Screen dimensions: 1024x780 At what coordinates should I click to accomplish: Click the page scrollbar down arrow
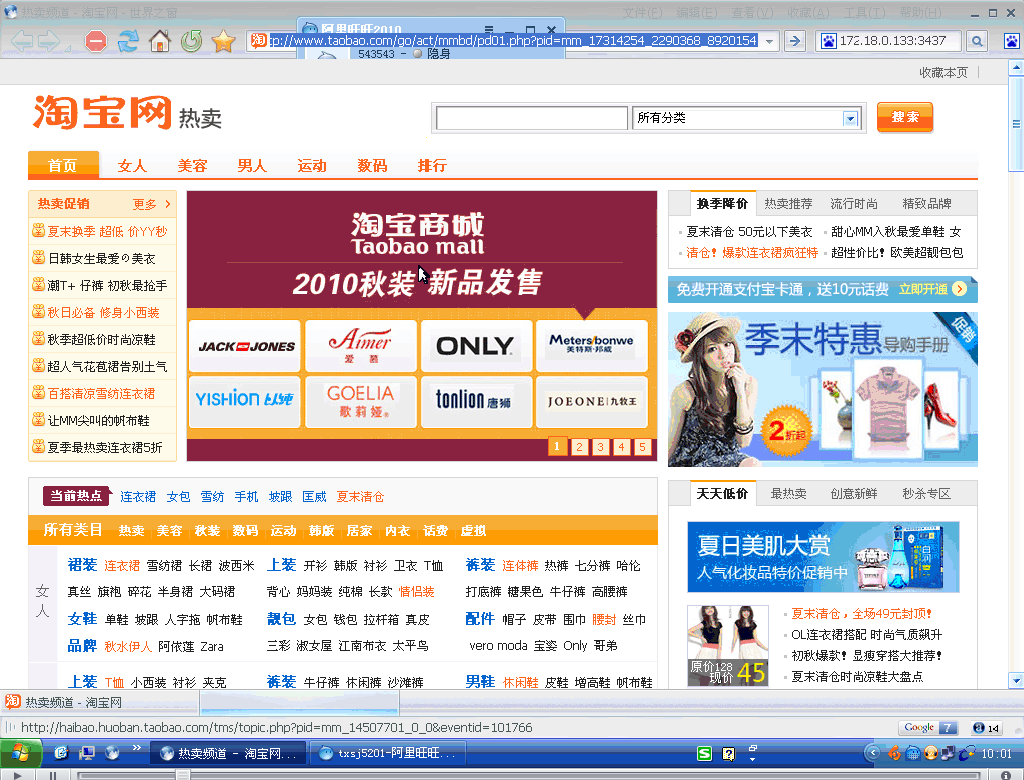(1016, 680)
